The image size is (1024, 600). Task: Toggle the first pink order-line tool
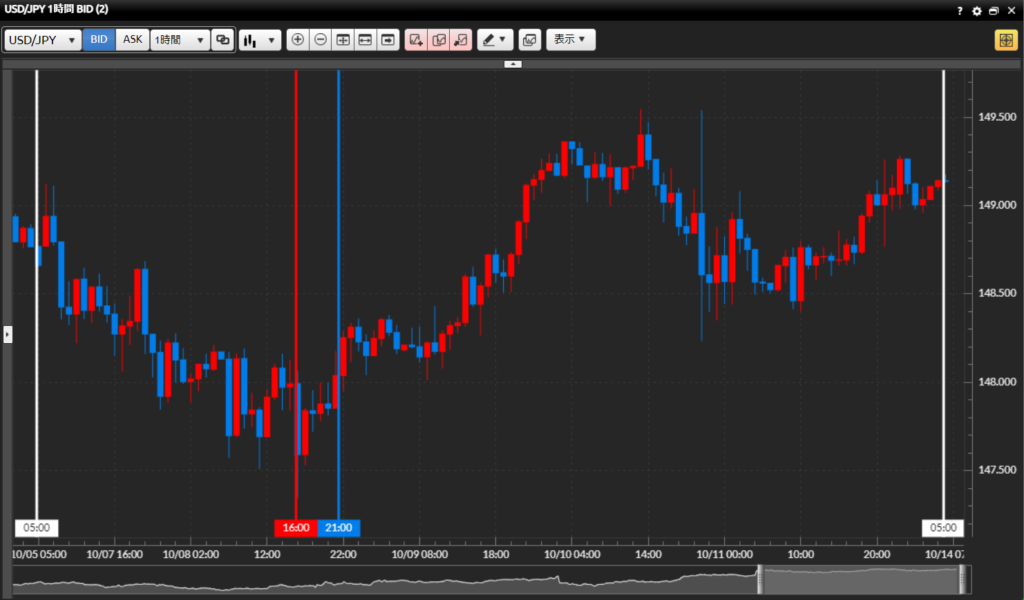click(x=415, y=40)
